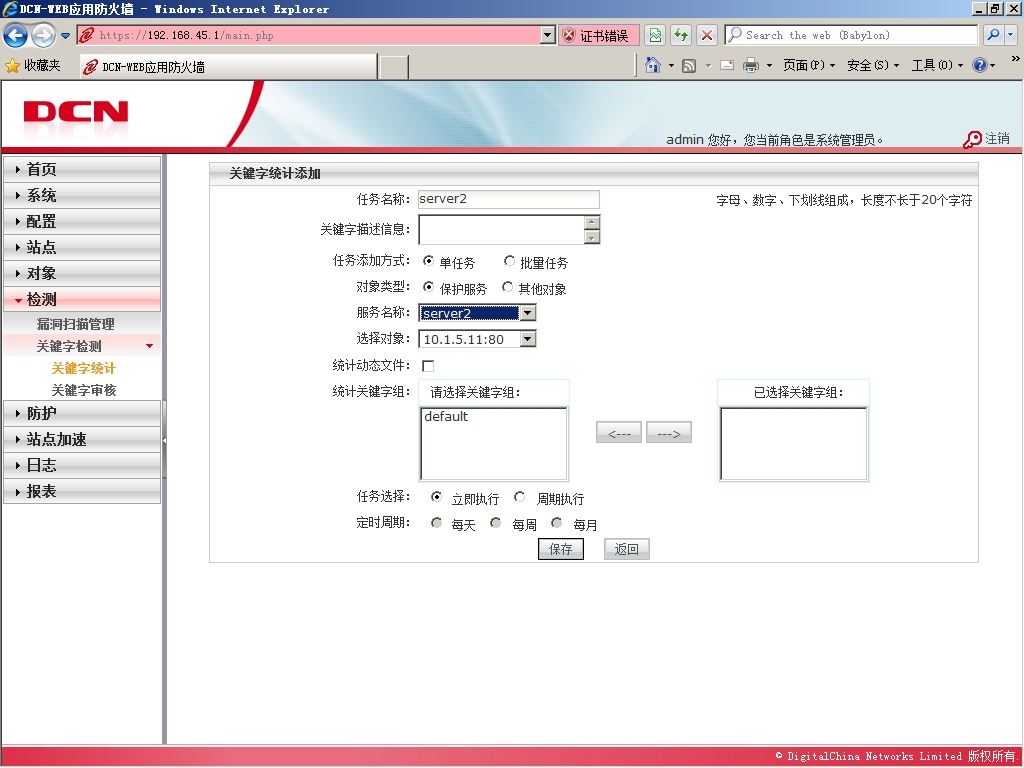Check the 统计动态文件 checkbox
The height and width of the screenshot is (768, 1024).
coord(428,366)
